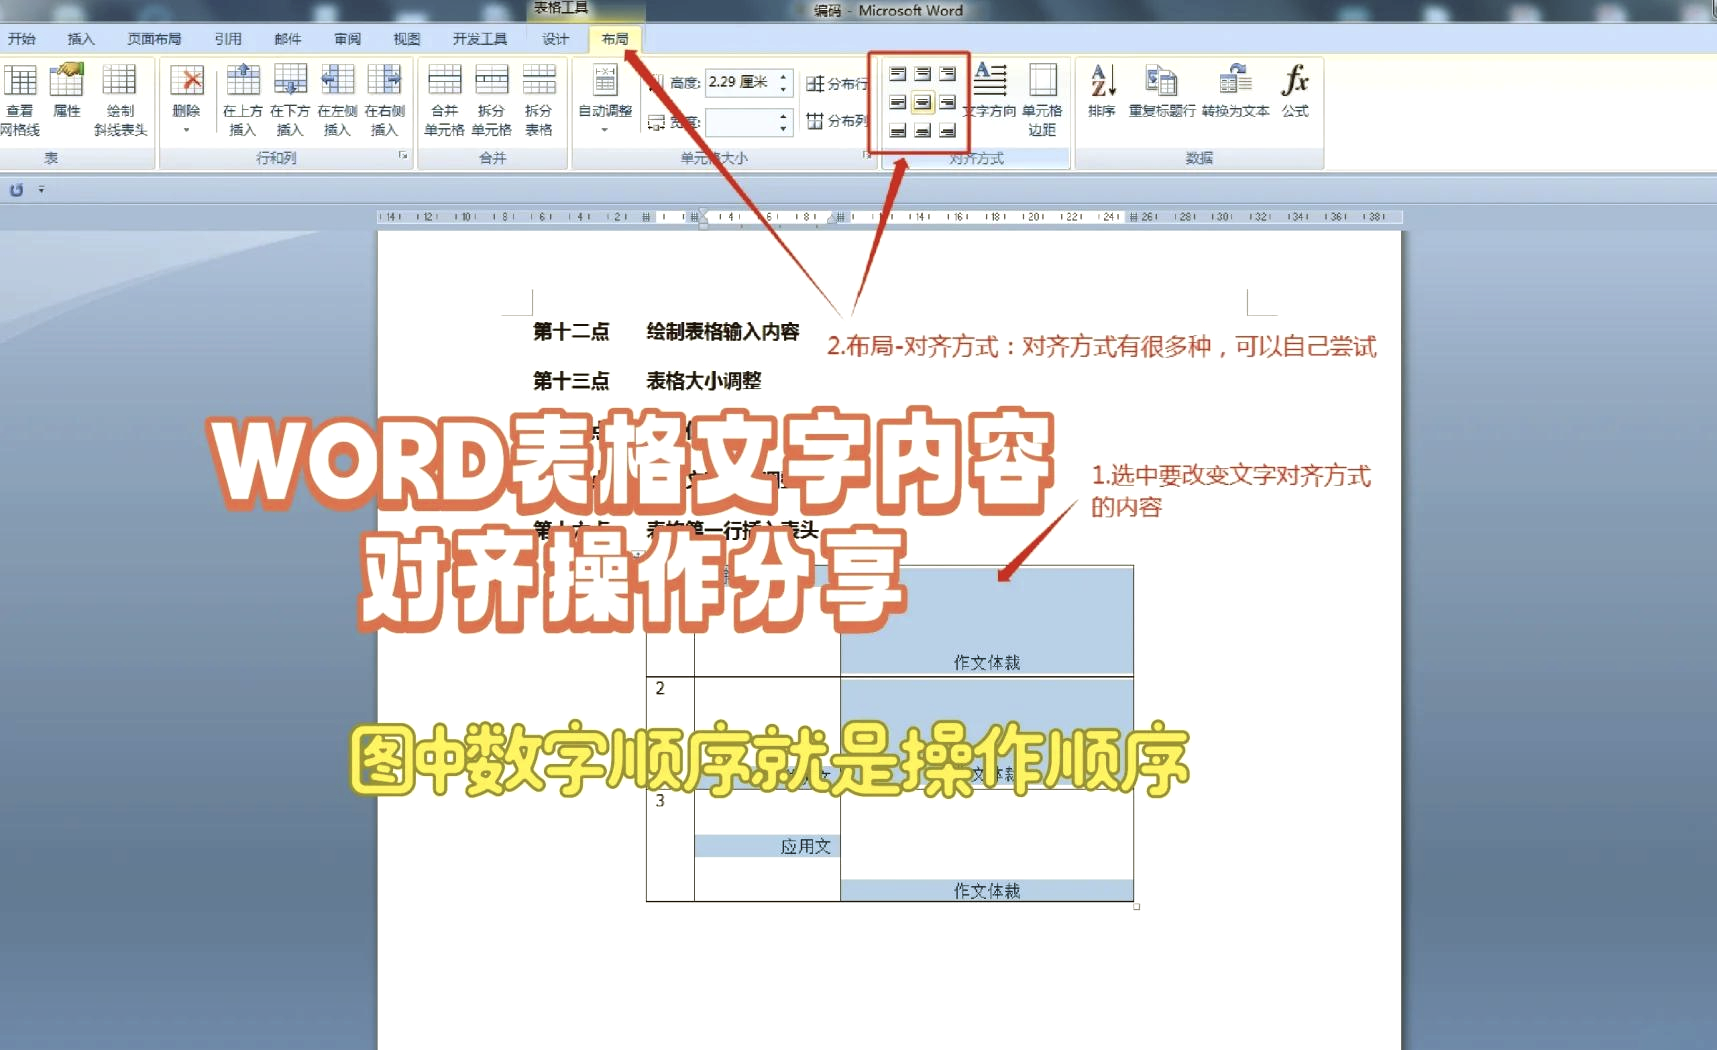This screenshot has width=1717, height=1050.
Task: Align cell text top right
Action: [x=948, y=74]
